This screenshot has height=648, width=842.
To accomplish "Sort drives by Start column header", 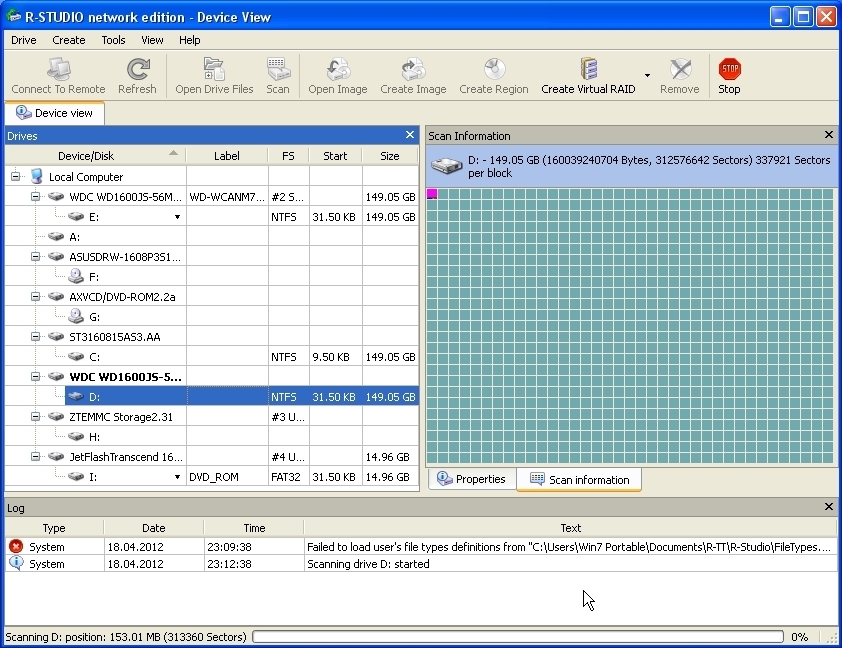I will (x=335, y=156).
